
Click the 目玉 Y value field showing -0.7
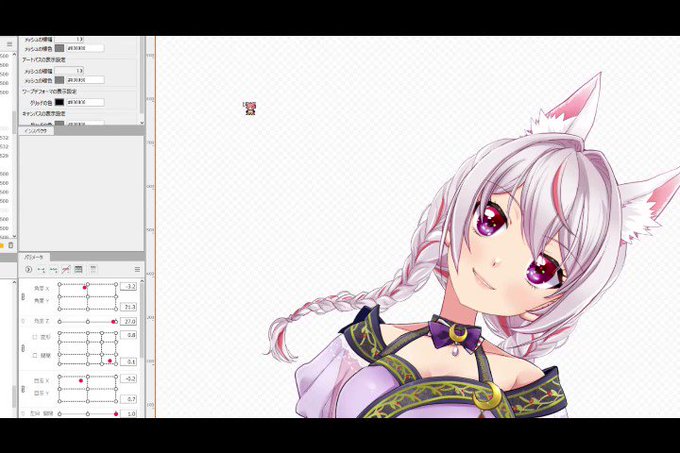(129, 399)
